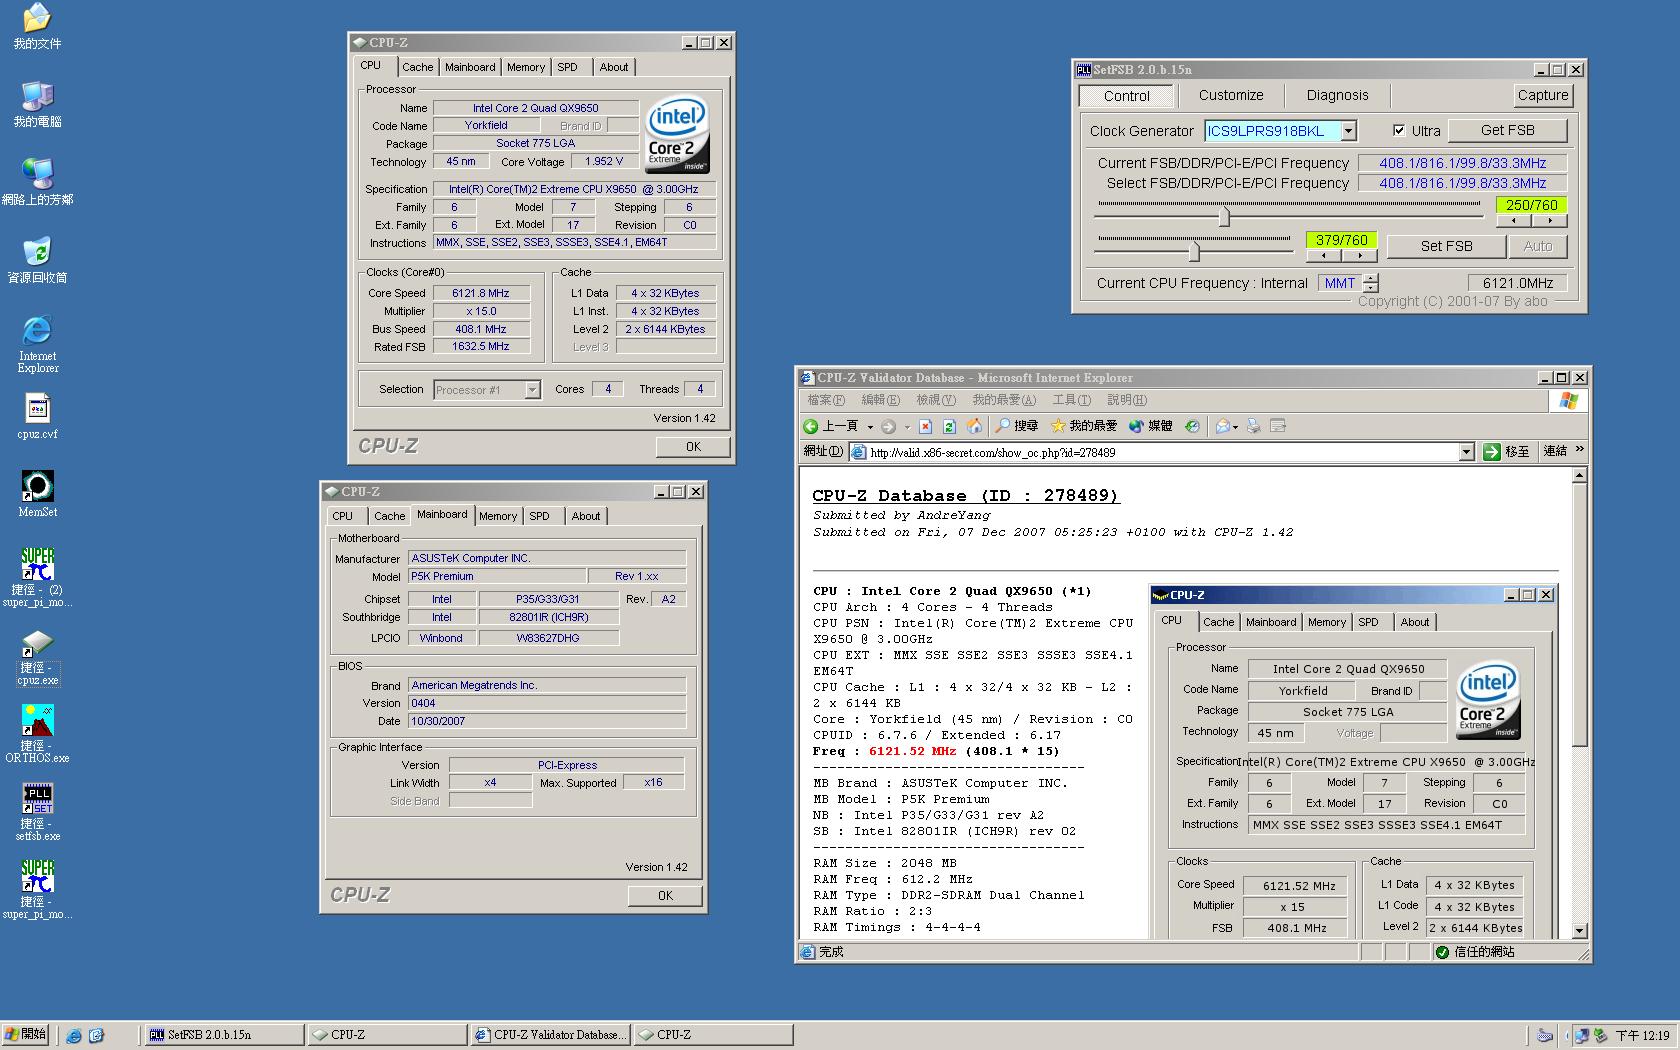Screen dimensions: 1680x1050
Task: Click the Set FSB button
Action: 1446,246
